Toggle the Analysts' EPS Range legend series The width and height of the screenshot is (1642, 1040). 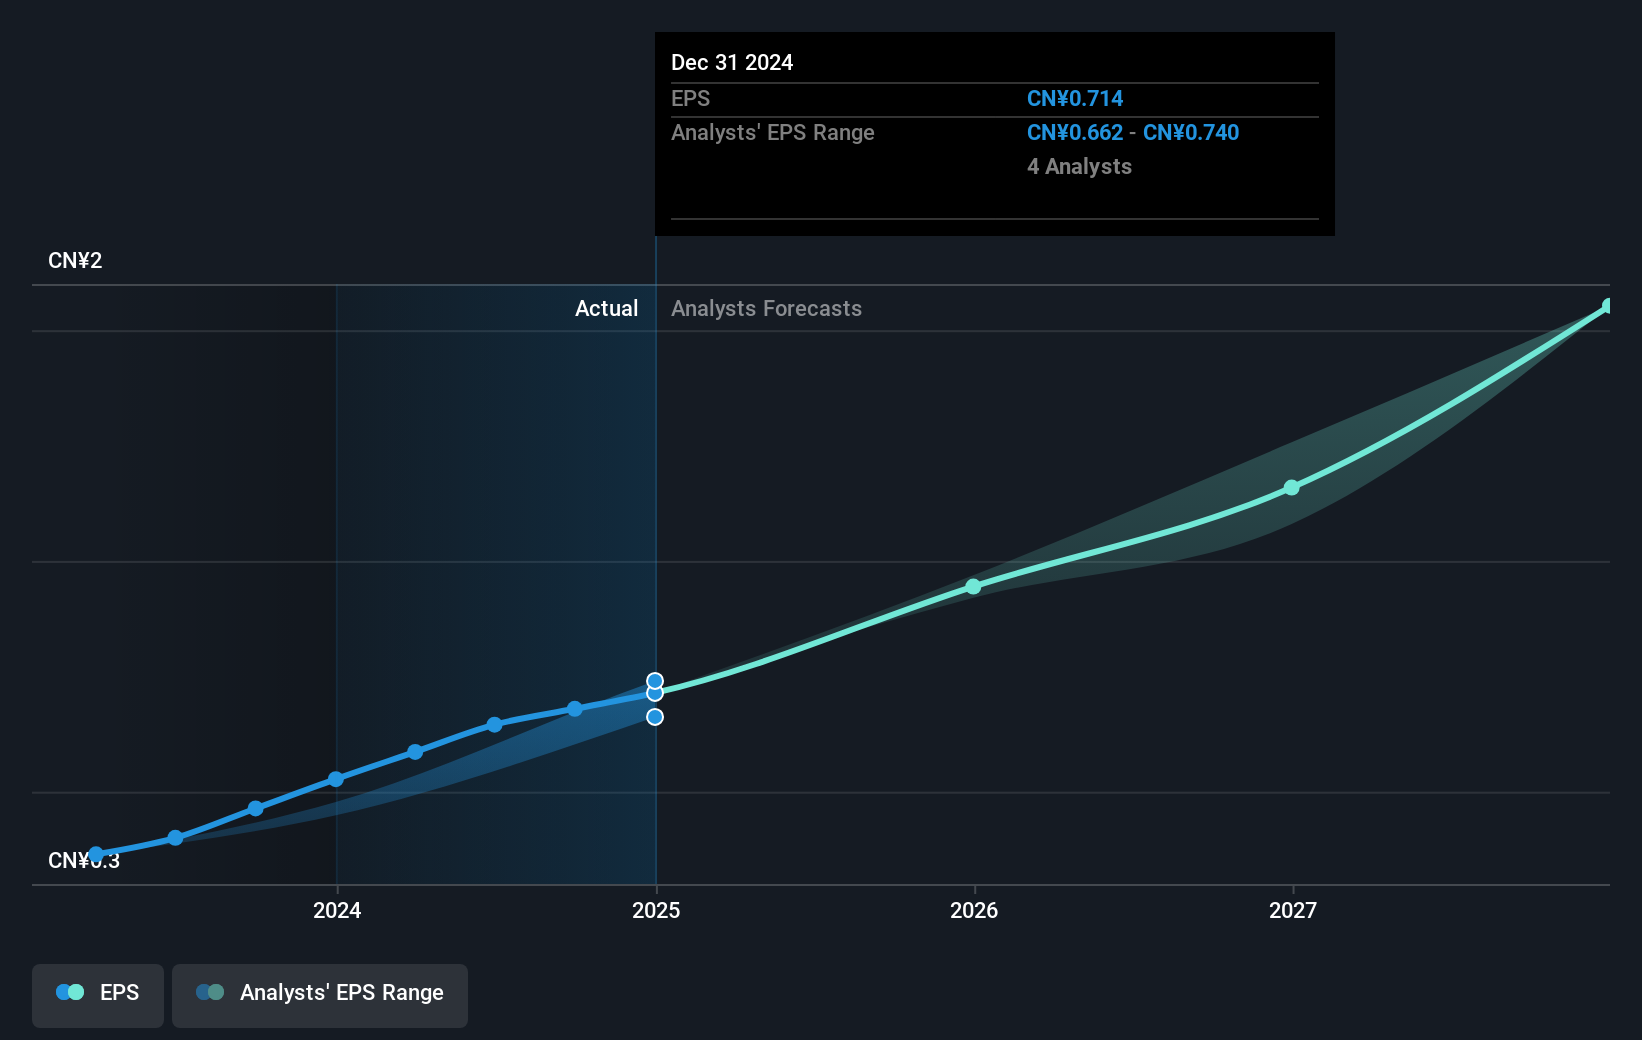point(320,995)
